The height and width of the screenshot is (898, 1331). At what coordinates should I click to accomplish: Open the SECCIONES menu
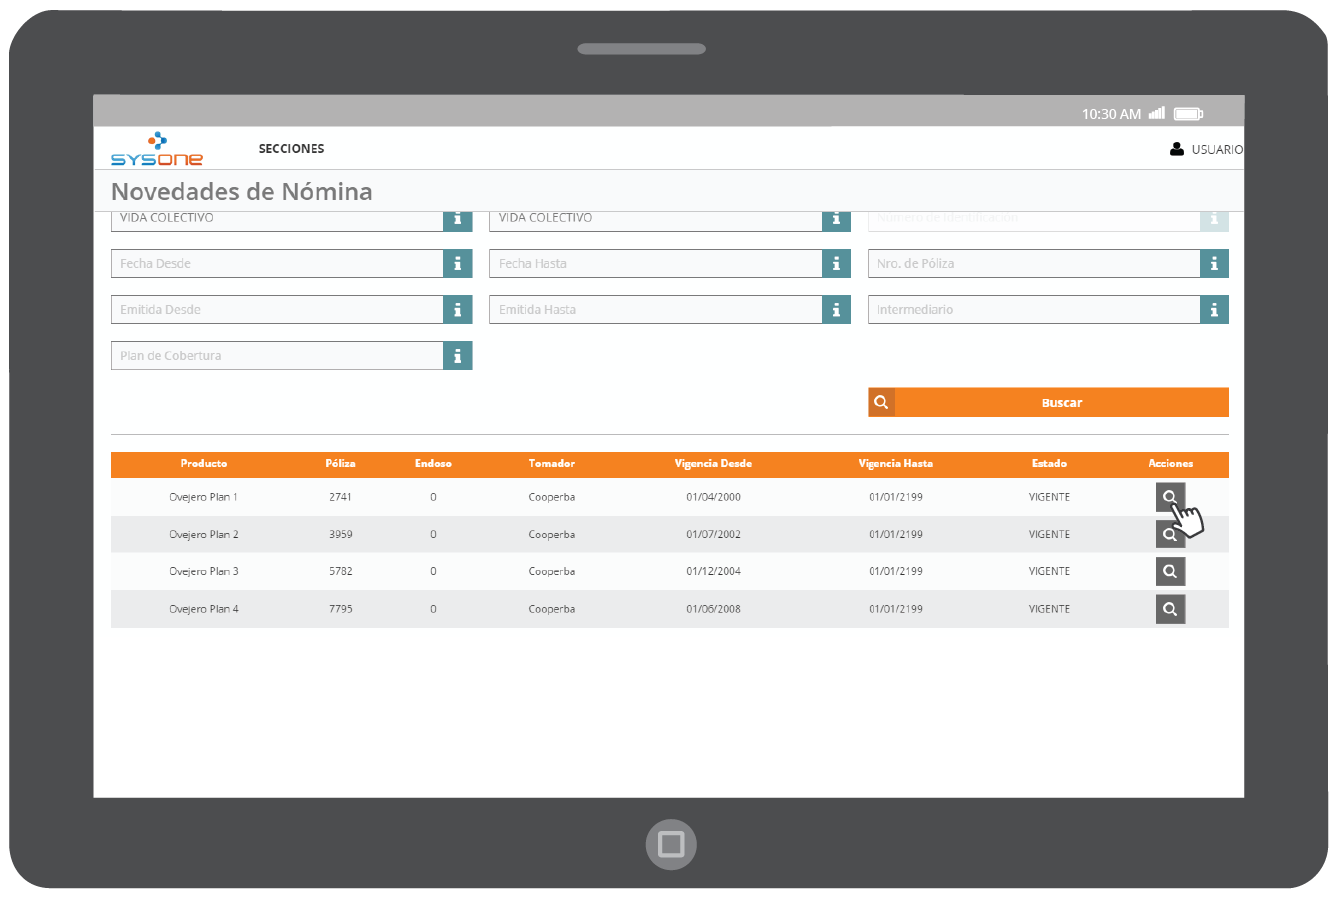coord(291,149)
